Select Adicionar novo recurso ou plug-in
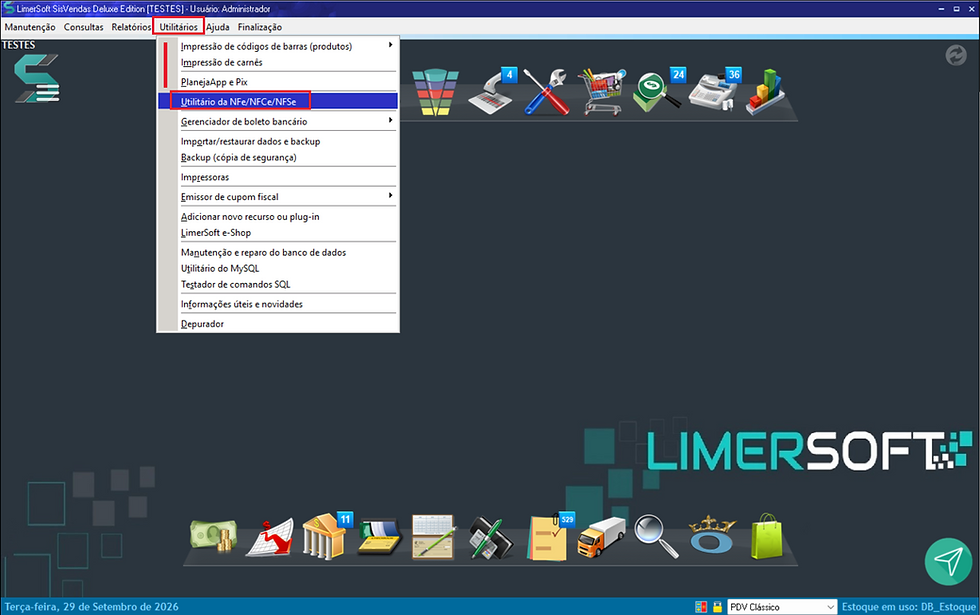This screenshot has width=980, height=615. (x=279, y=216)
